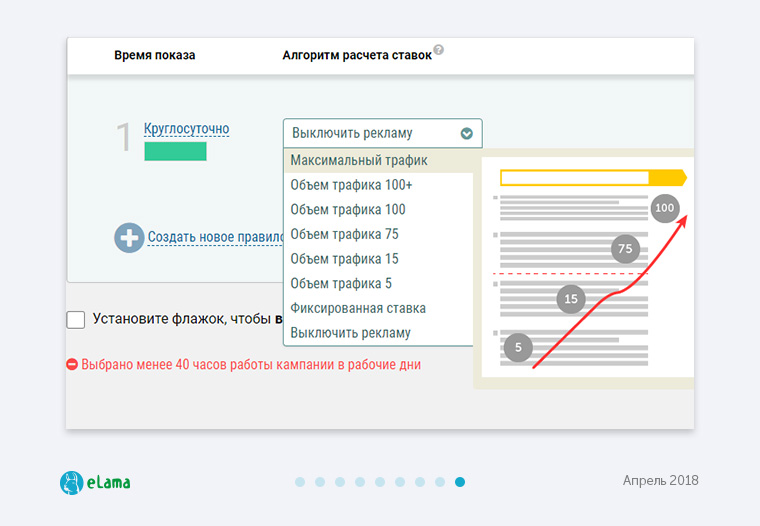This screenshot has width=760, height=526.
Task: Click the gray circle labeled 100
Action: click(x=665, y=208)
